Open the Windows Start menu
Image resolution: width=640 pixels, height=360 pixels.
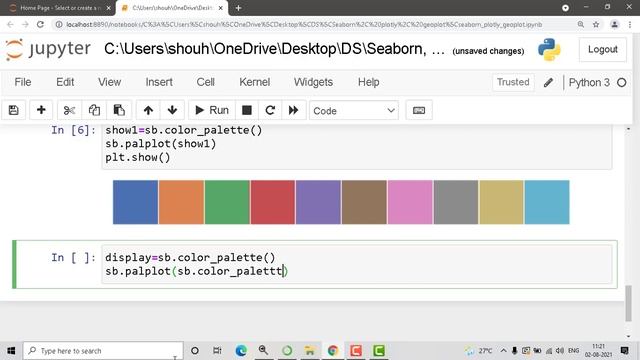(x=11, y=351)
